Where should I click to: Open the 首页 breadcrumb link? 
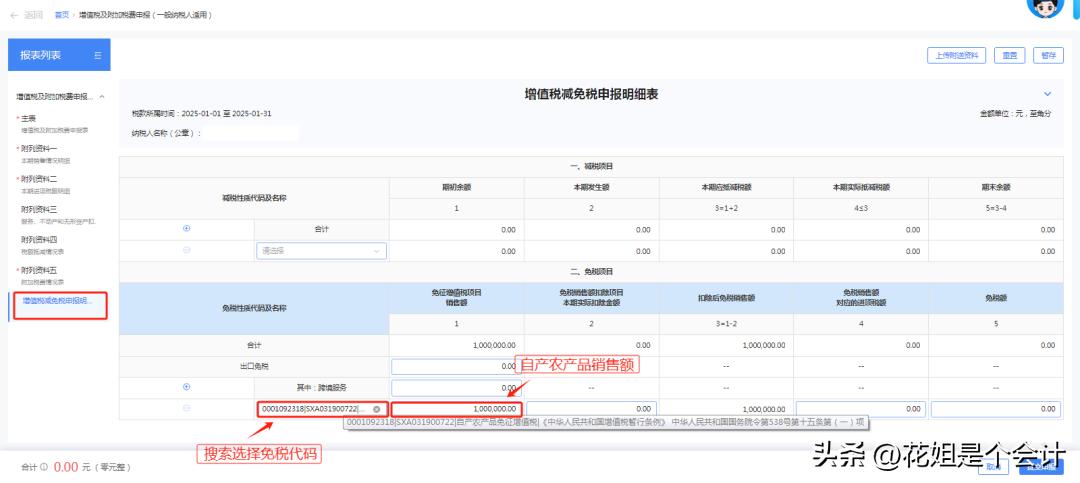[x=62, y=14]
